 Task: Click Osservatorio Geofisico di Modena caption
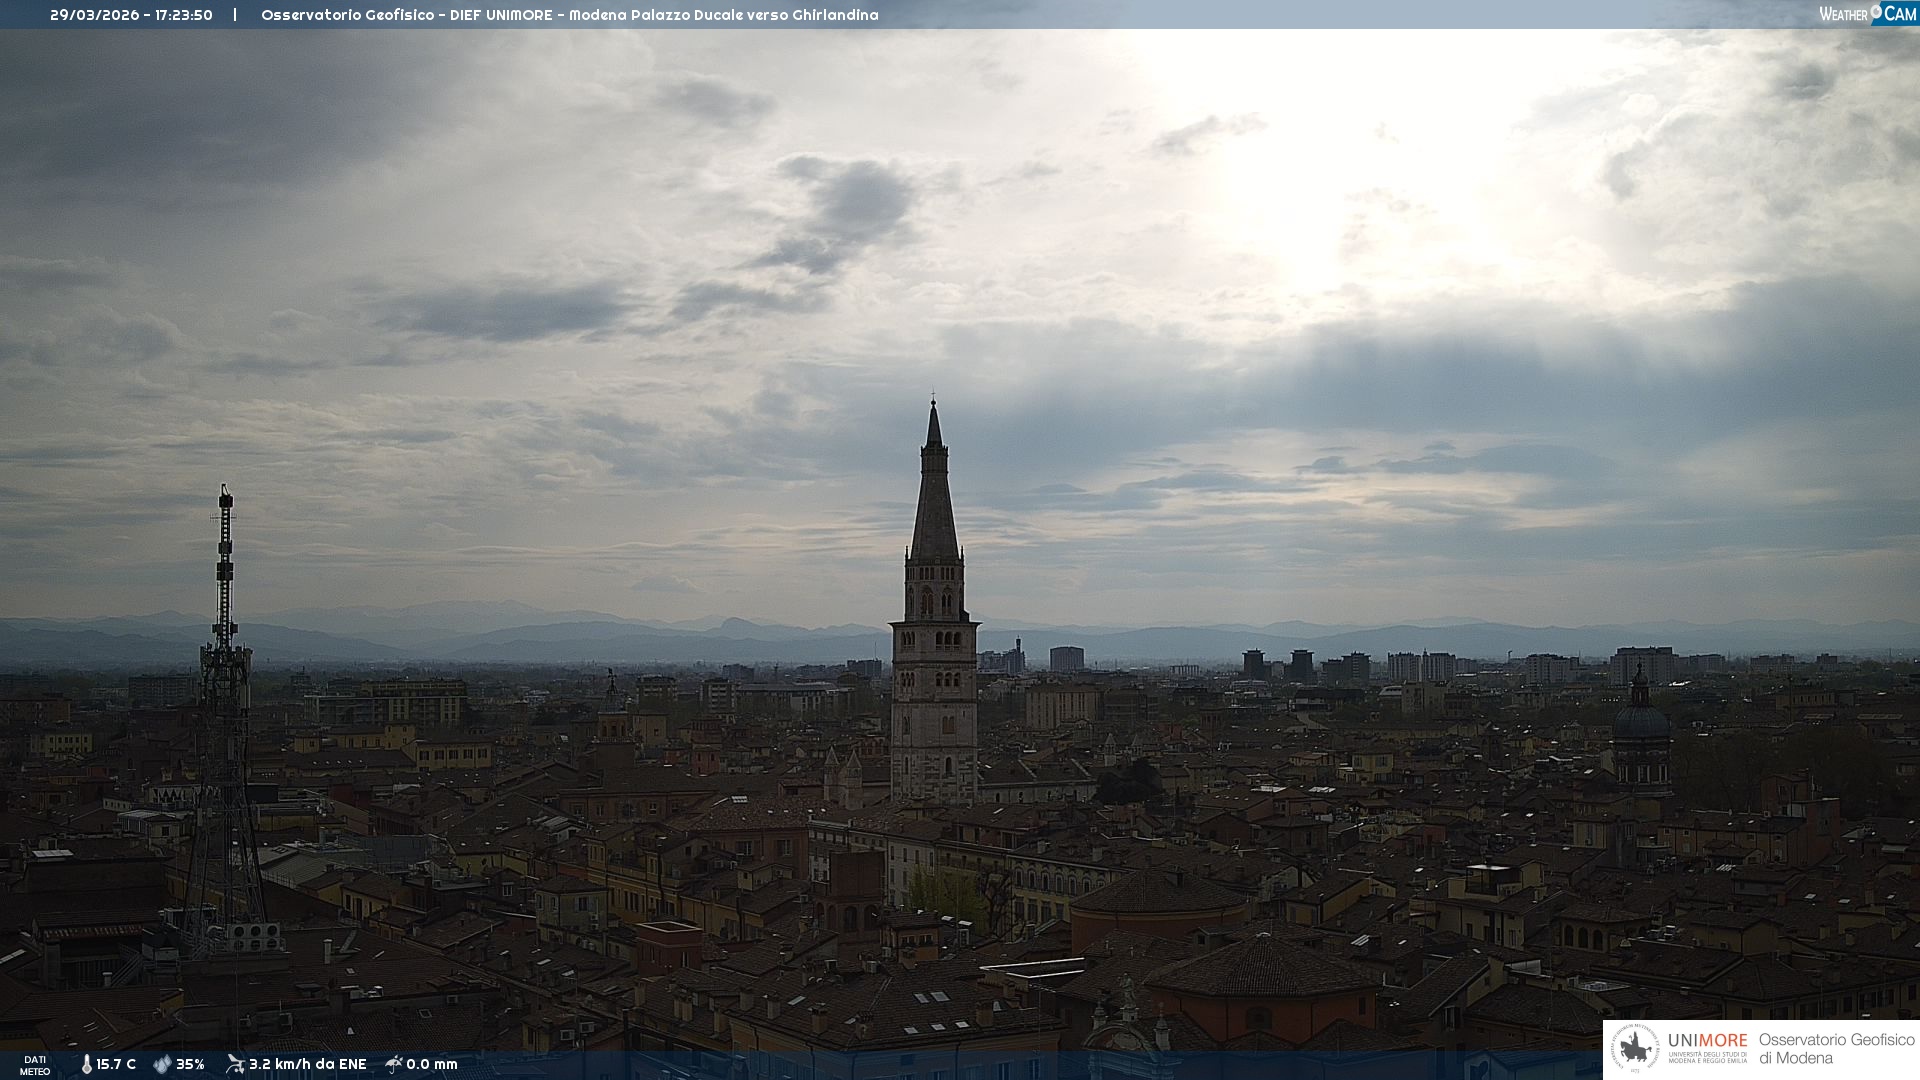tap(1836, 1049)
